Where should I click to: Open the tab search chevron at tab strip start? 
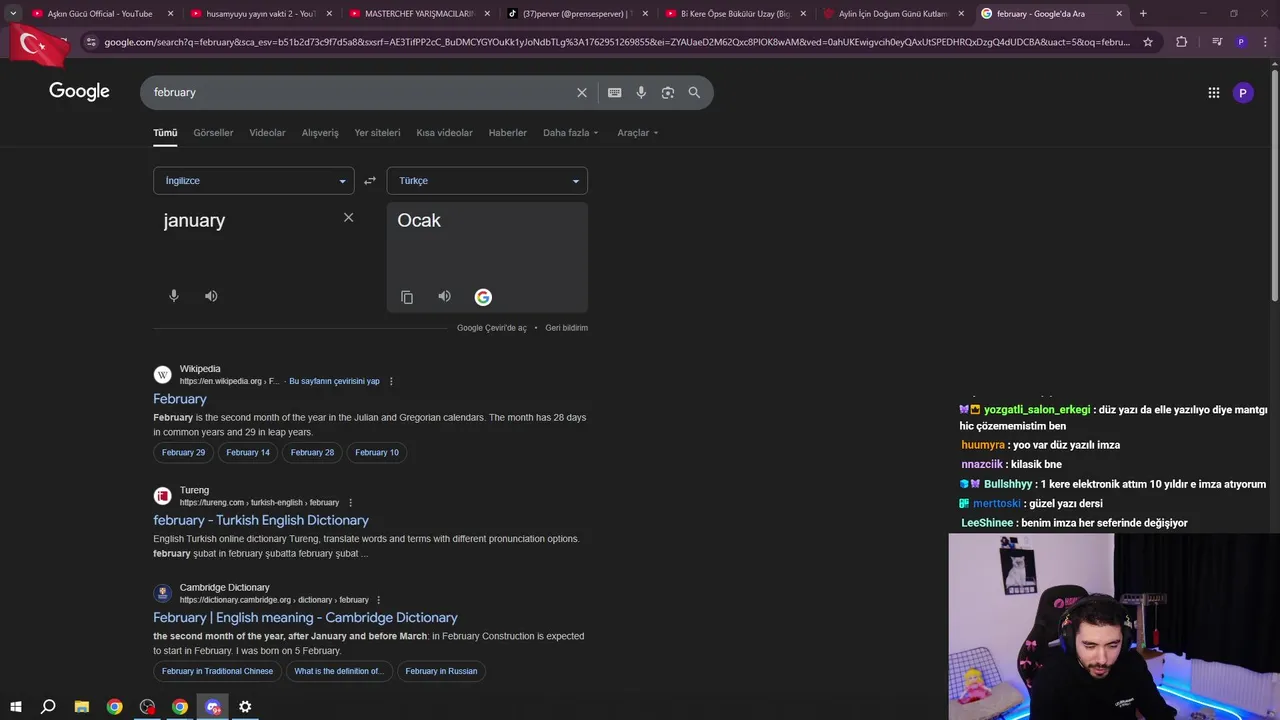(13, 14)
